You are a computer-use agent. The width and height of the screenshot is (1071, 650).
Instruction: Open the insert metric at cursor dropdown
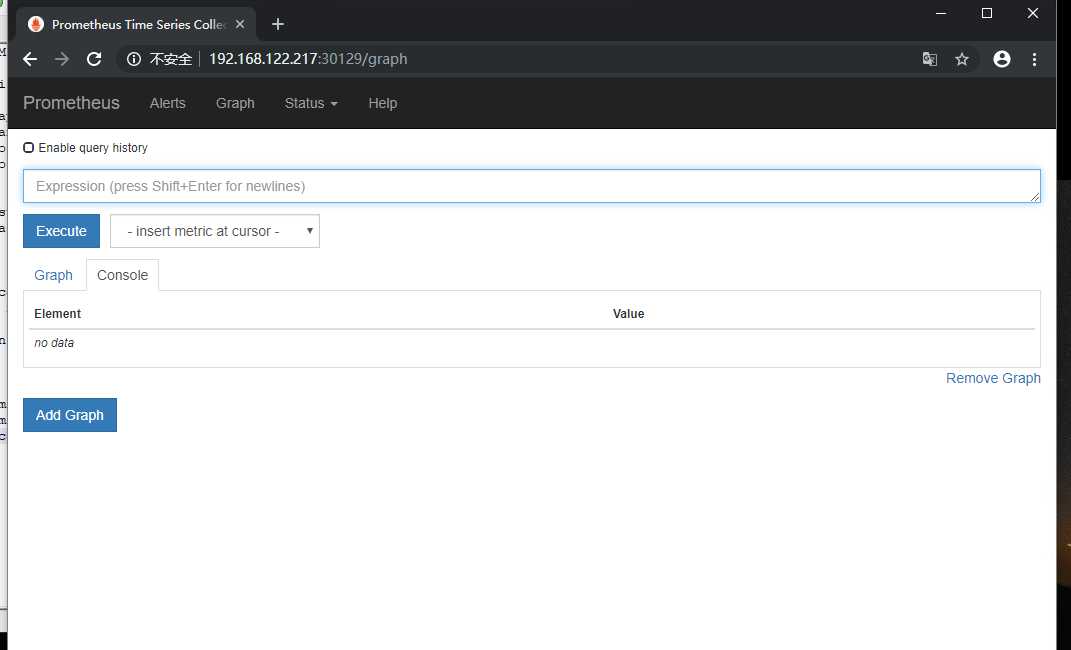214,231
